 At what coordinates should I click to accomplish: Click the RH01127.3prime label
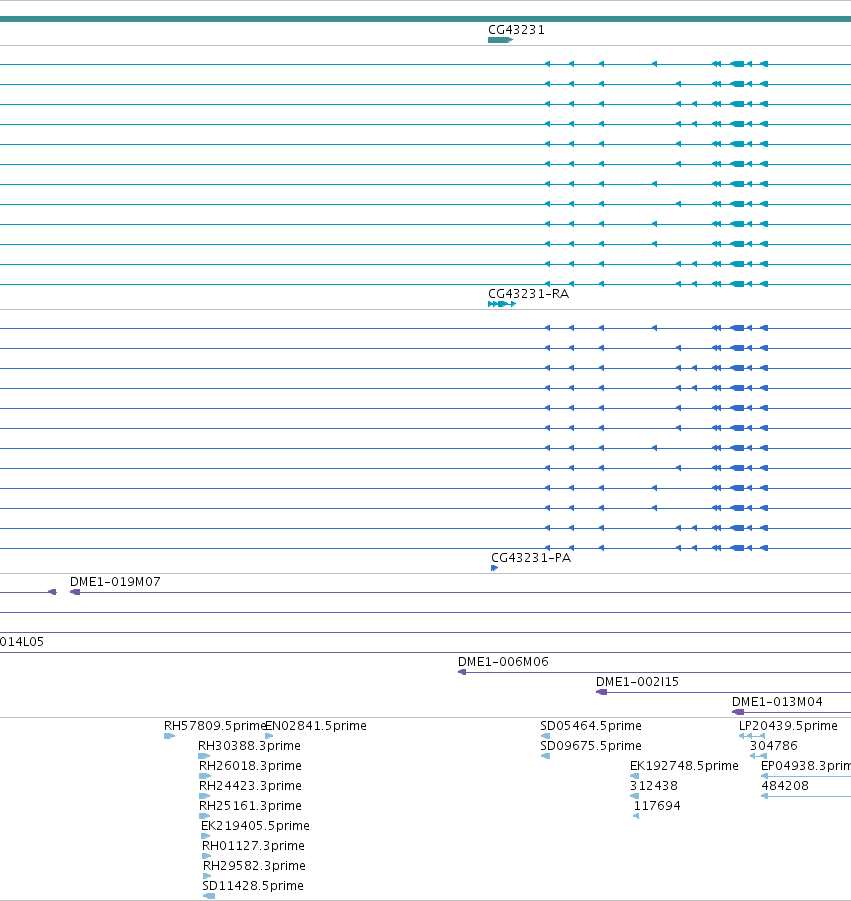point(253,846)
